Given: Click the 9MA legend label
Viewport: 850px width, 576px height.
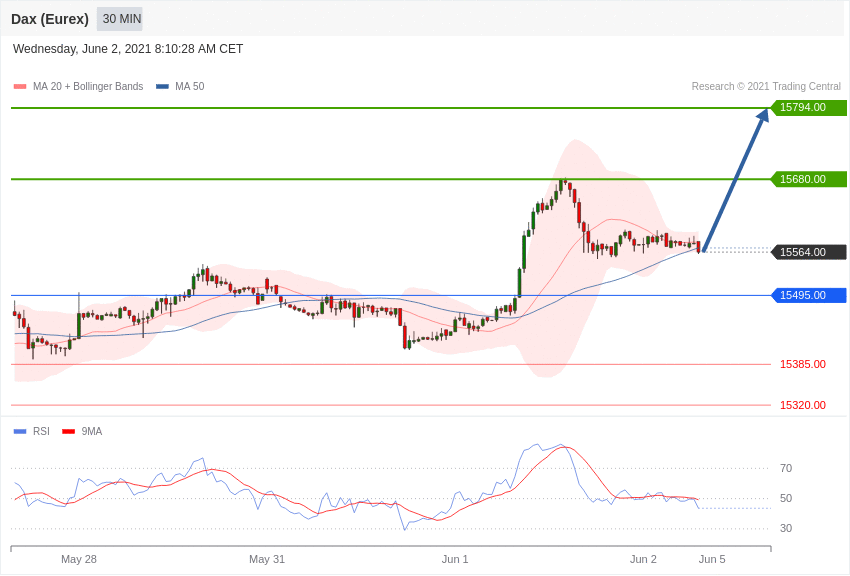Looking at the screenshot, I should [92, 431].
